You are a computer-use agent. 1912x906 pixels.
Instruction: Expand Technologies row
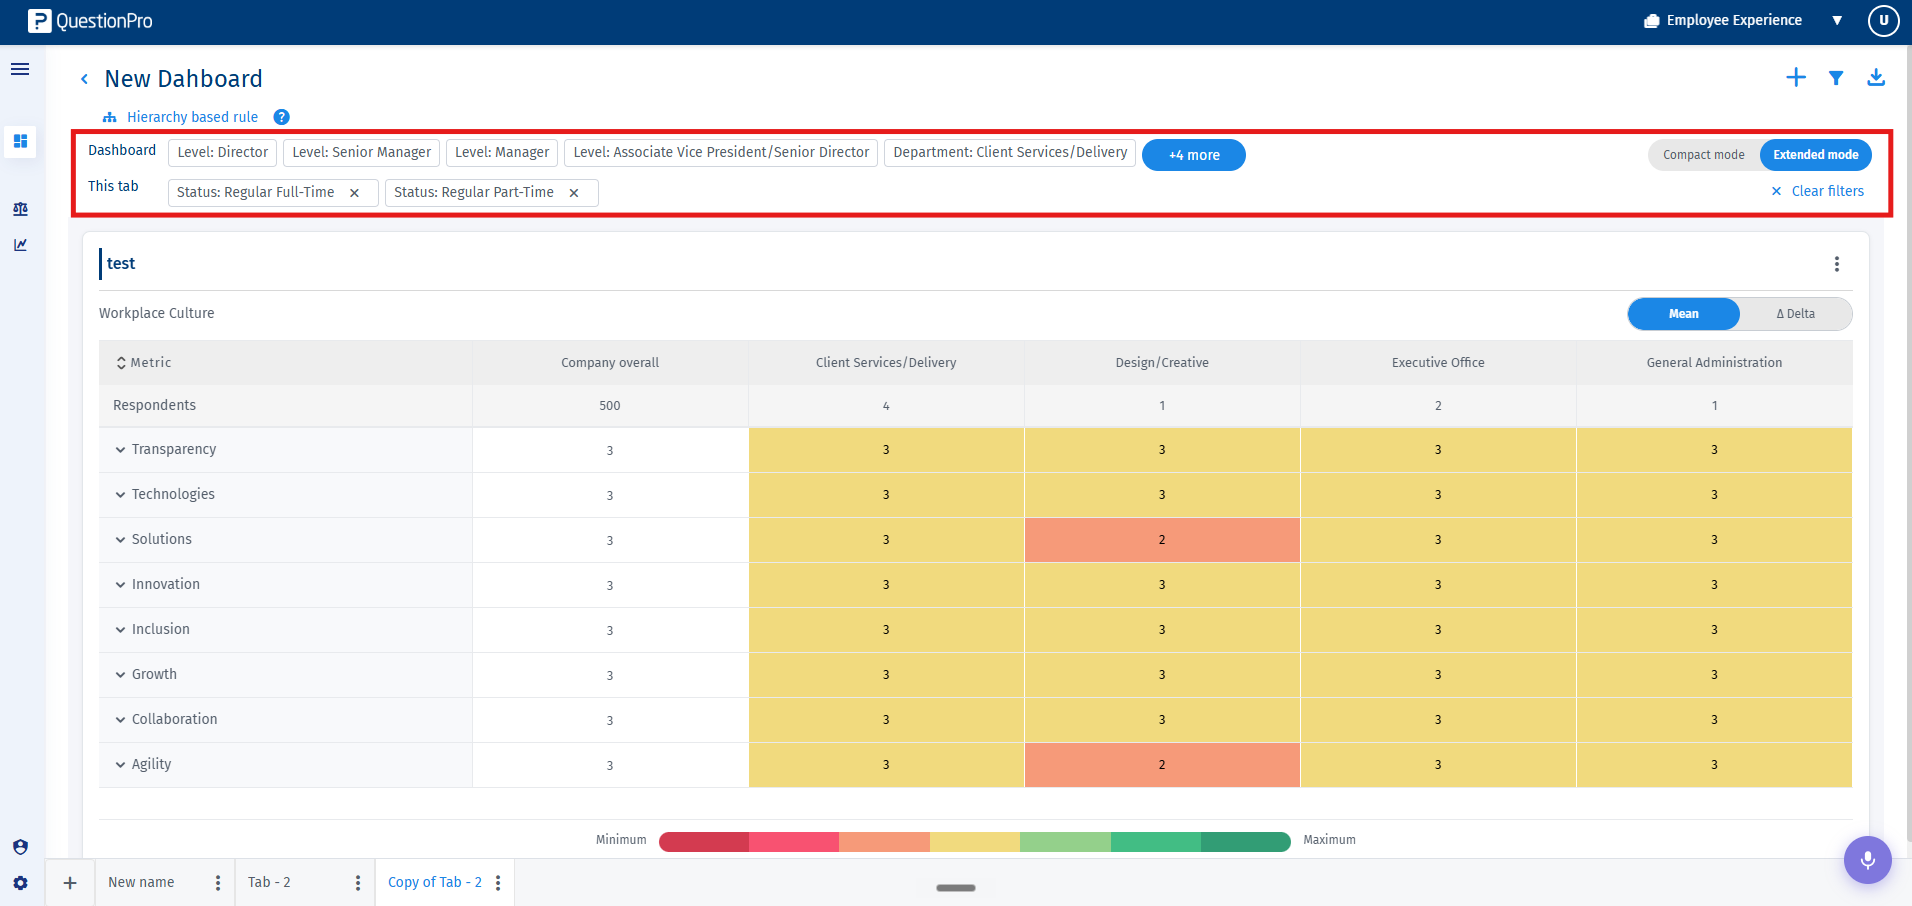pos(120,495)
